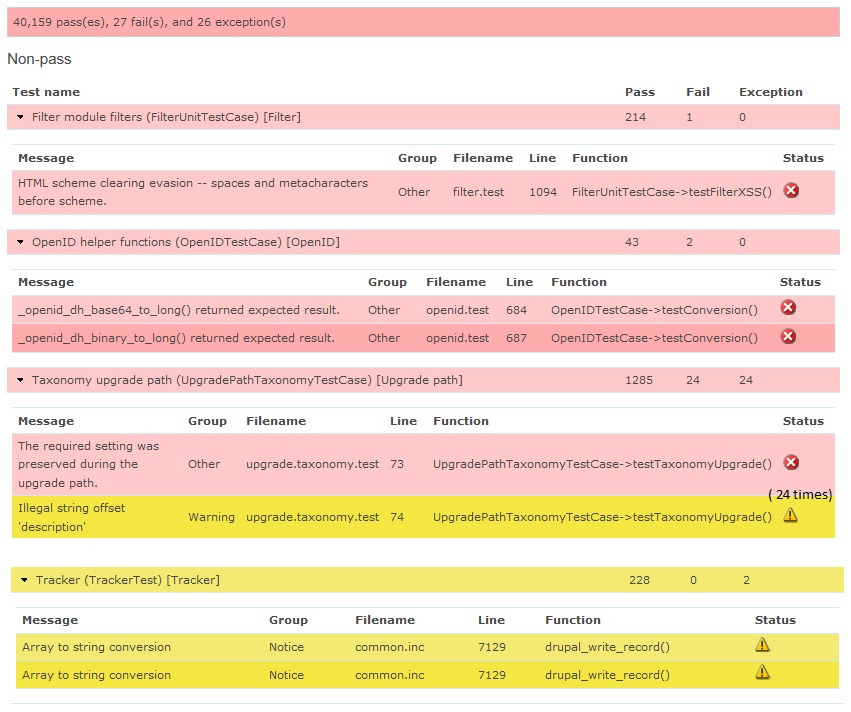Collapse Filter module filters section triangle
The image size is (851, 712).
pos(20,117)
